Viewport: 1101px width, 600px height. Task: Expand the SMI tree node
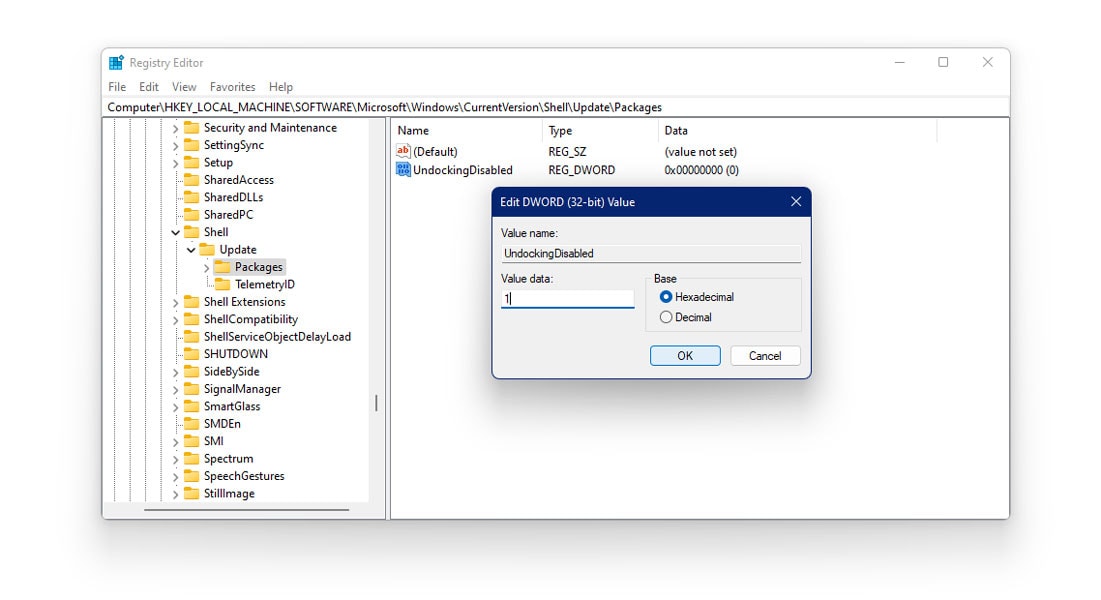(176, 441)
